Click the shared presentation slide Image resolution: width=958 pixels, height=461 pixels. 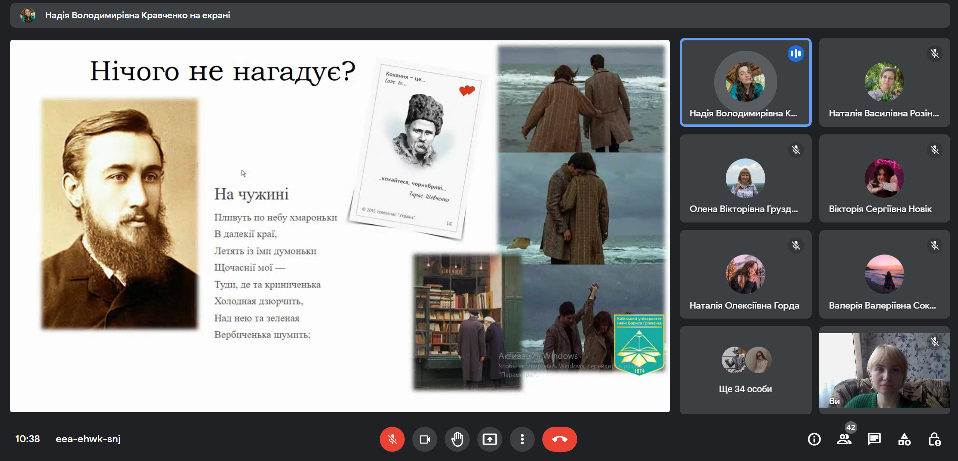340,225
